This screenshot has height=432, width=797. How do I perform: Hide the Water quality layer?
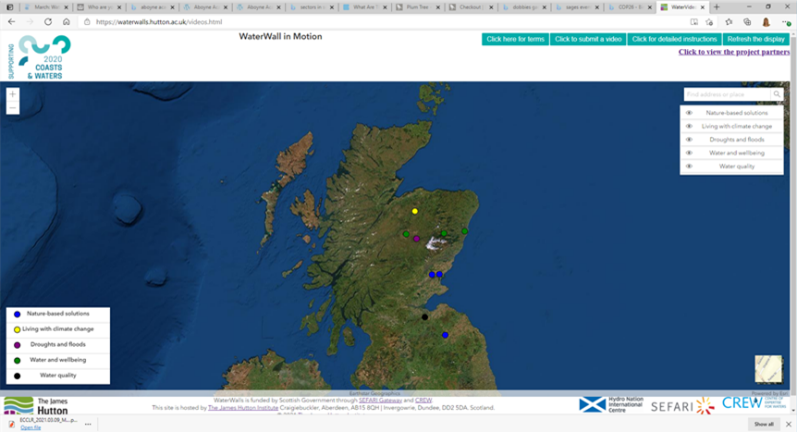pyautogui.click(x=689, y=166)
